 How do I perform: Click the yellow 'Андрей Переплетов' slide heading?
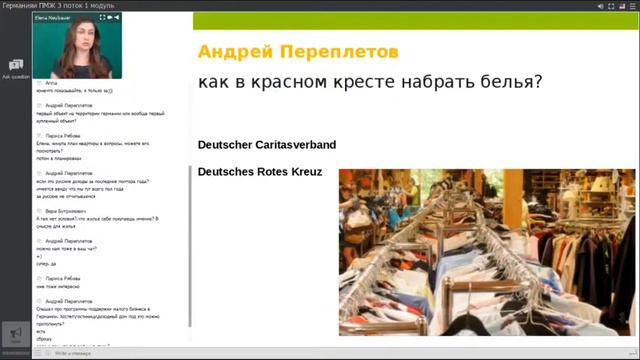point(298,52)
